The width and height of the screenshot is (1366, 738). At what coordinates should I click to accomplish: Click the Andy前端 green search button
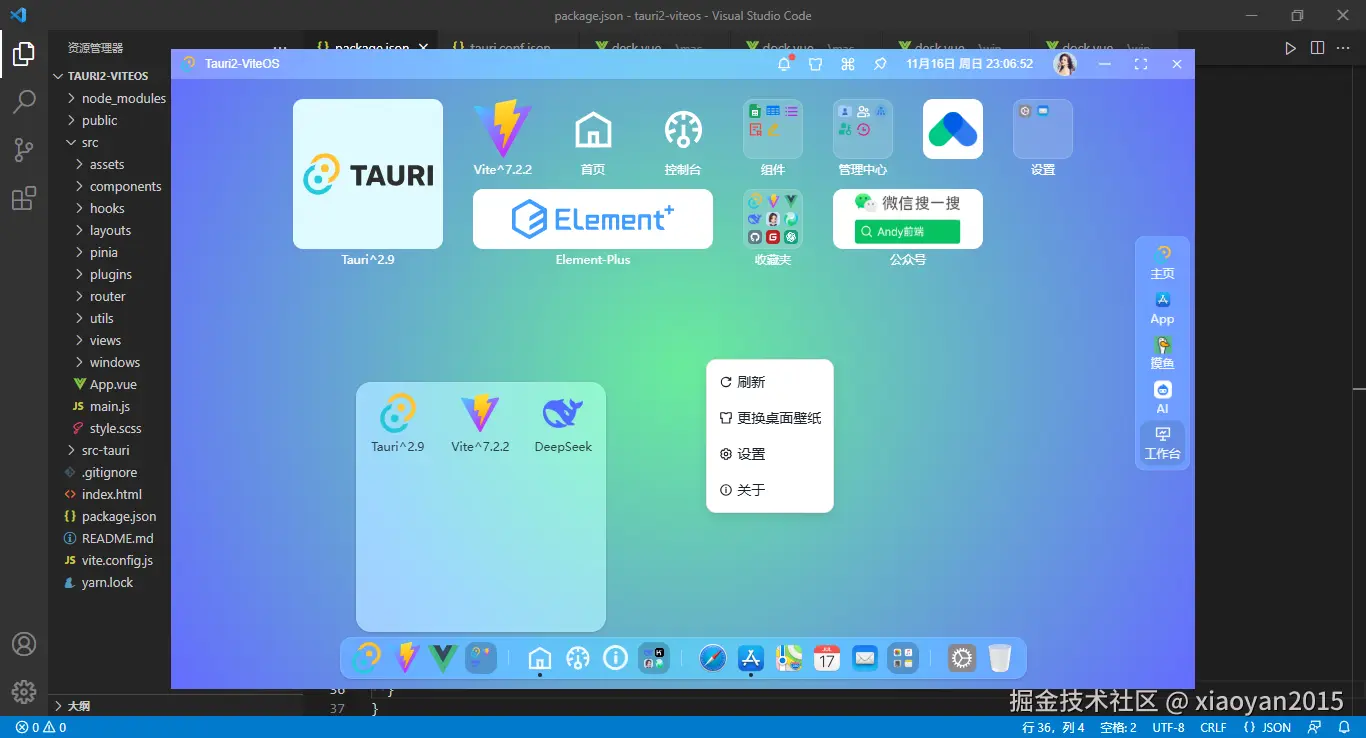(907, 232)
